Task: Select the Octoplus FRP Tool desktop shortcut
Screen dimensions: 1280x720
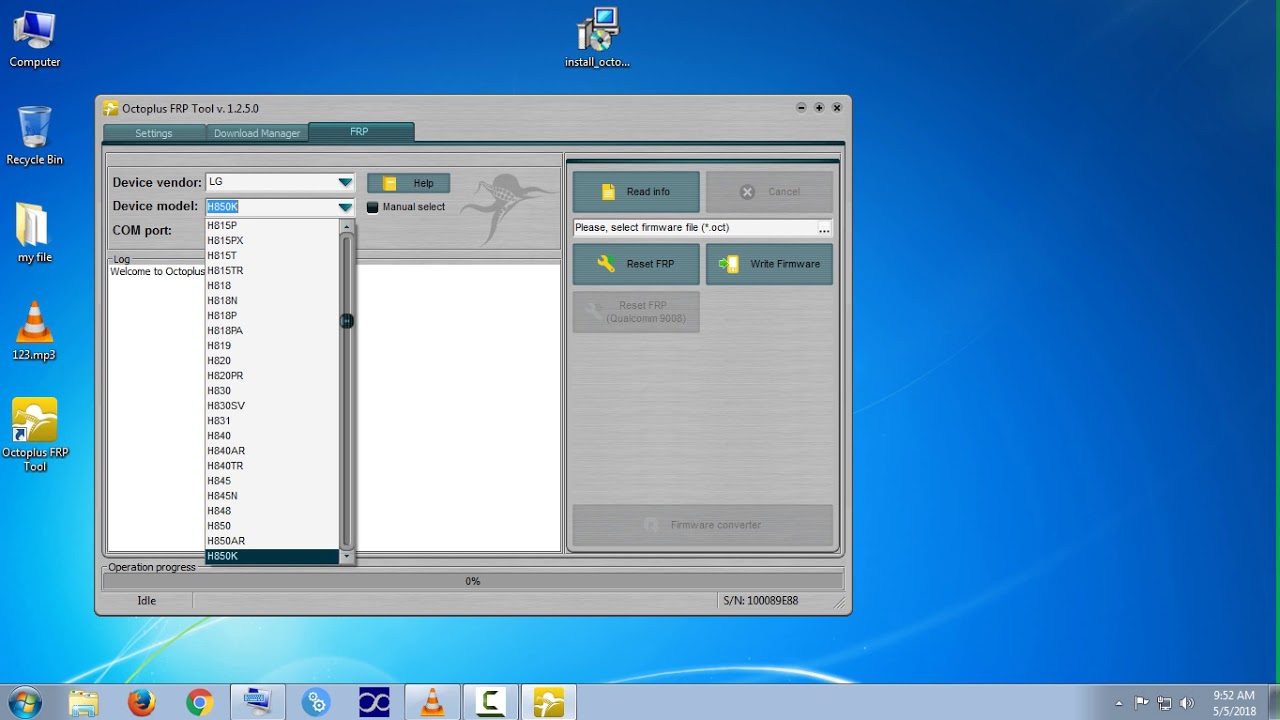Action: (35, 436)
